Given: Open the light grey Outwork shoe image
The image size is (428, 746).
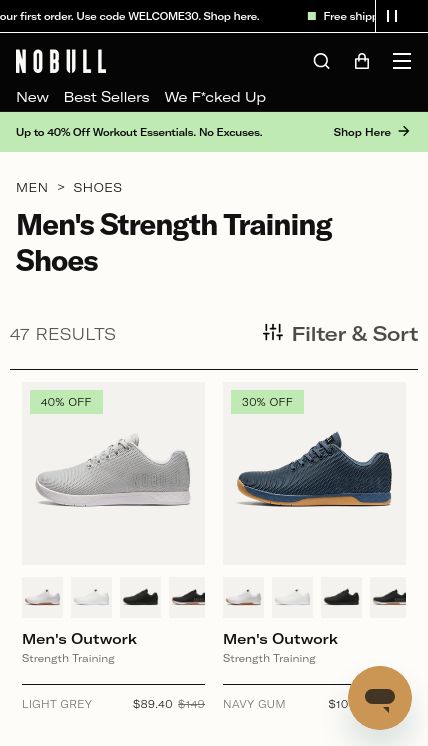Looking at the screenshot, I should pyautogui.click(x=113, y=473).
